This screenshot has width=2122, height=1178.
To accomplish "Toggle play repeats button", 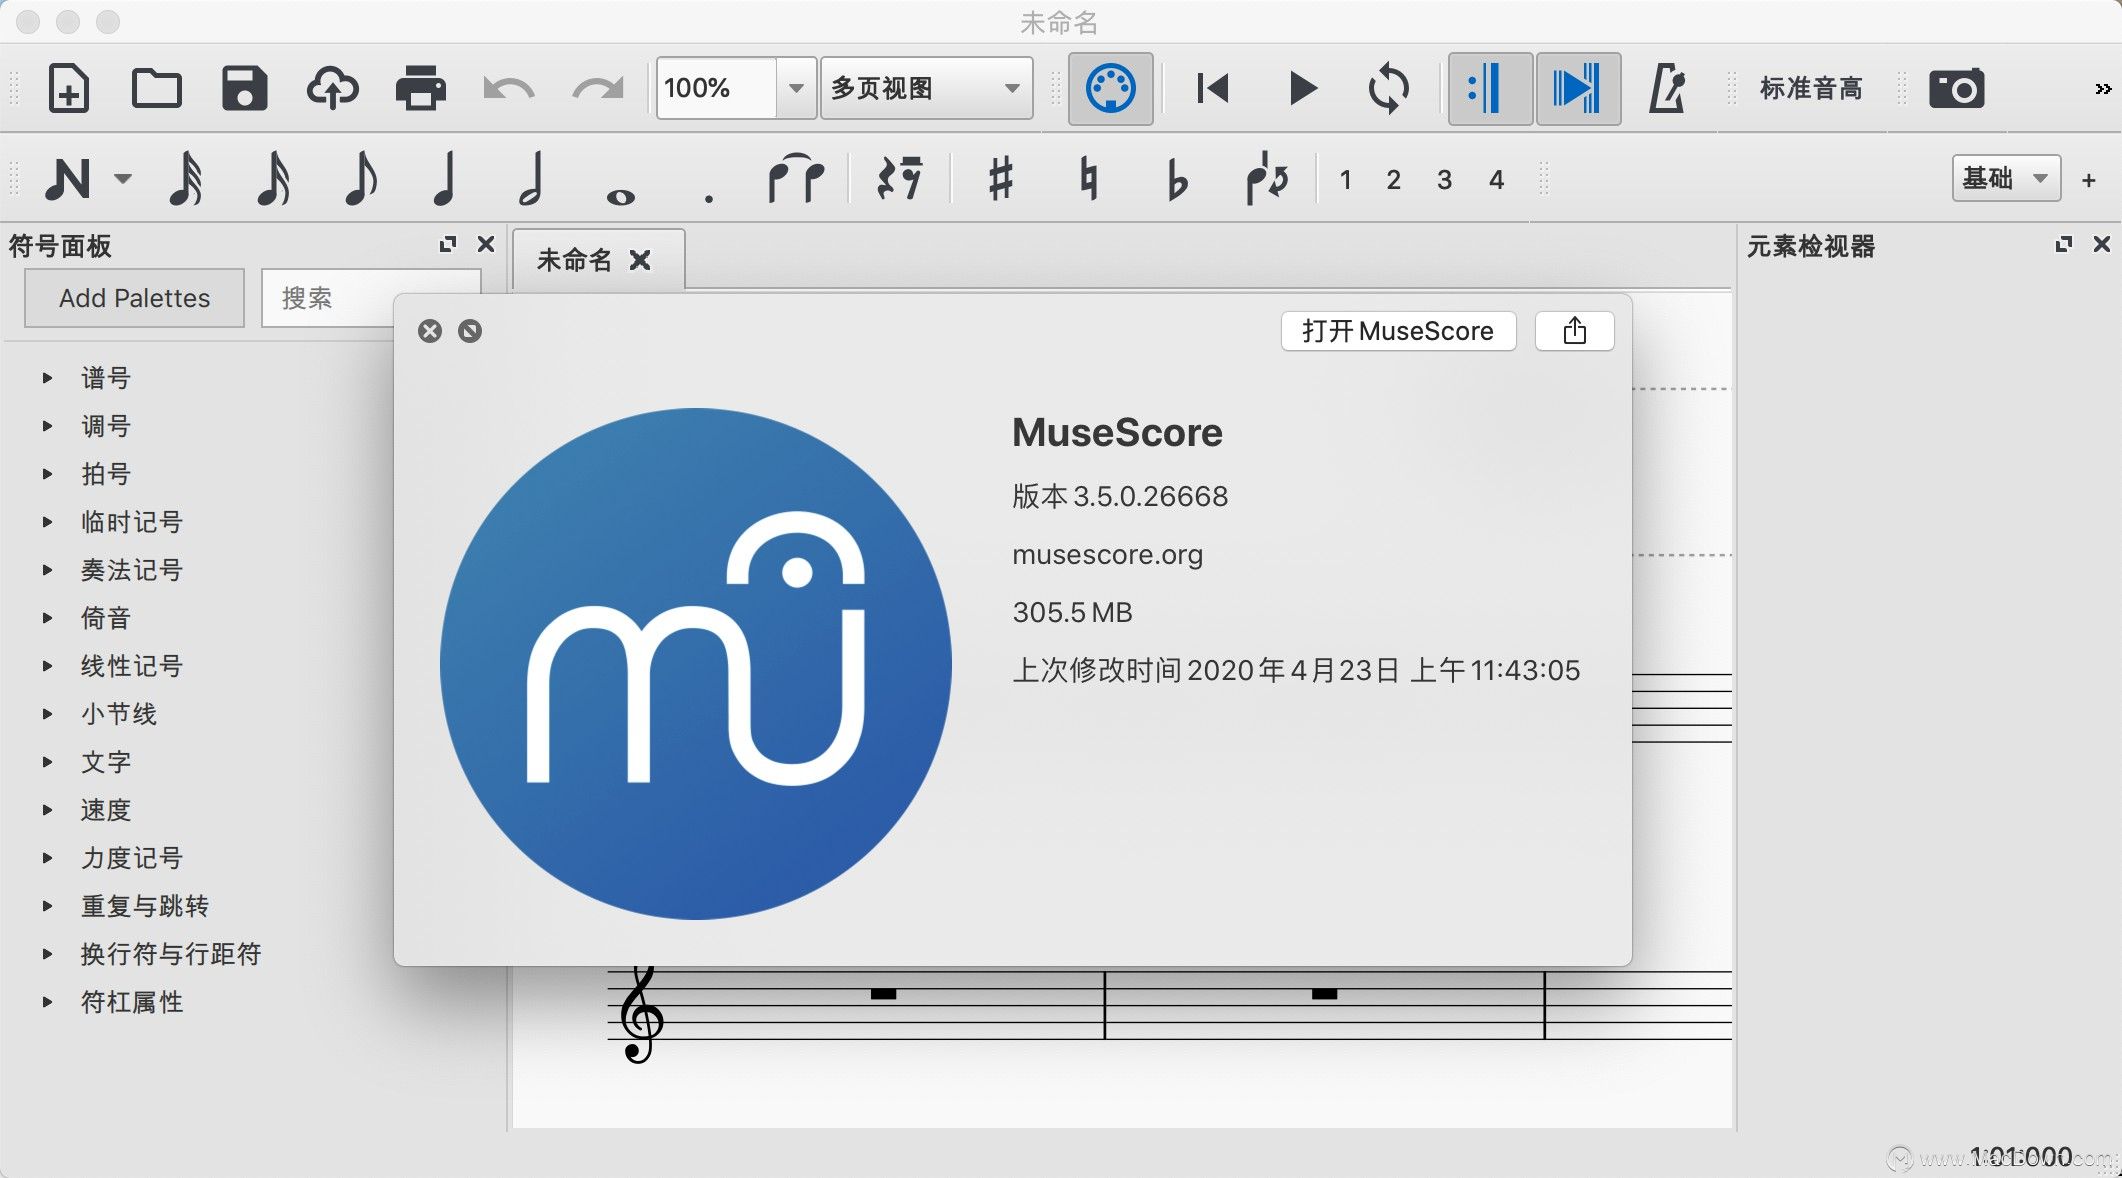I will [x=1490, y=88].
